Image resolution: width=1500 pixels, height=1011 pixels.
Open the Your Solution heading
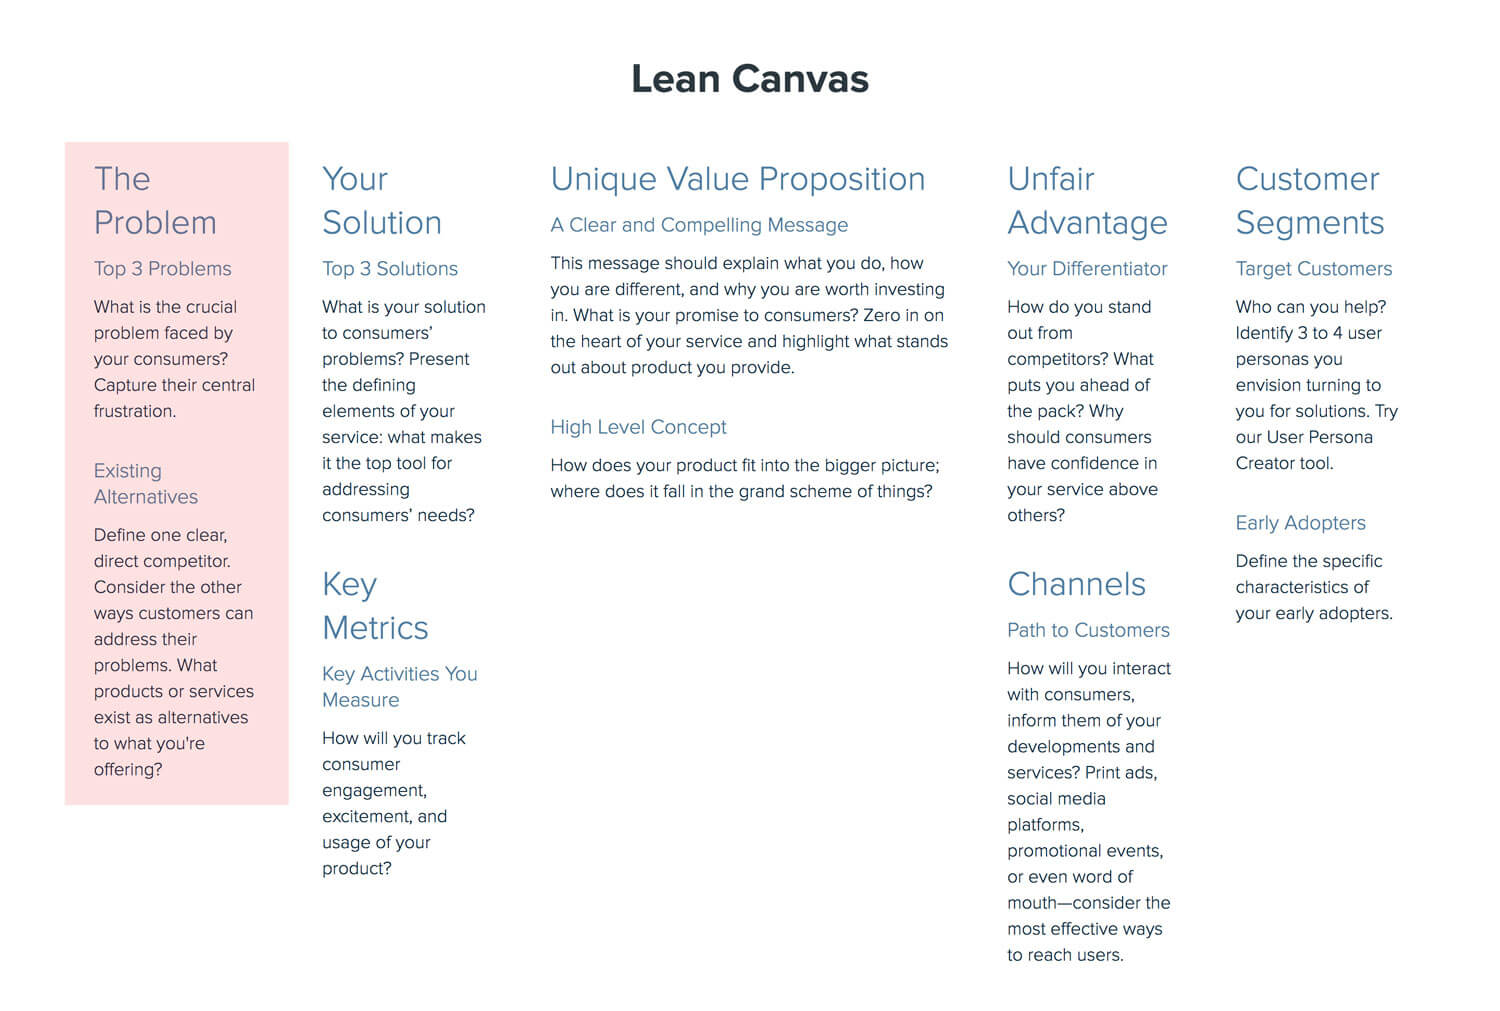pyautogui.click(x=382, y=201)
